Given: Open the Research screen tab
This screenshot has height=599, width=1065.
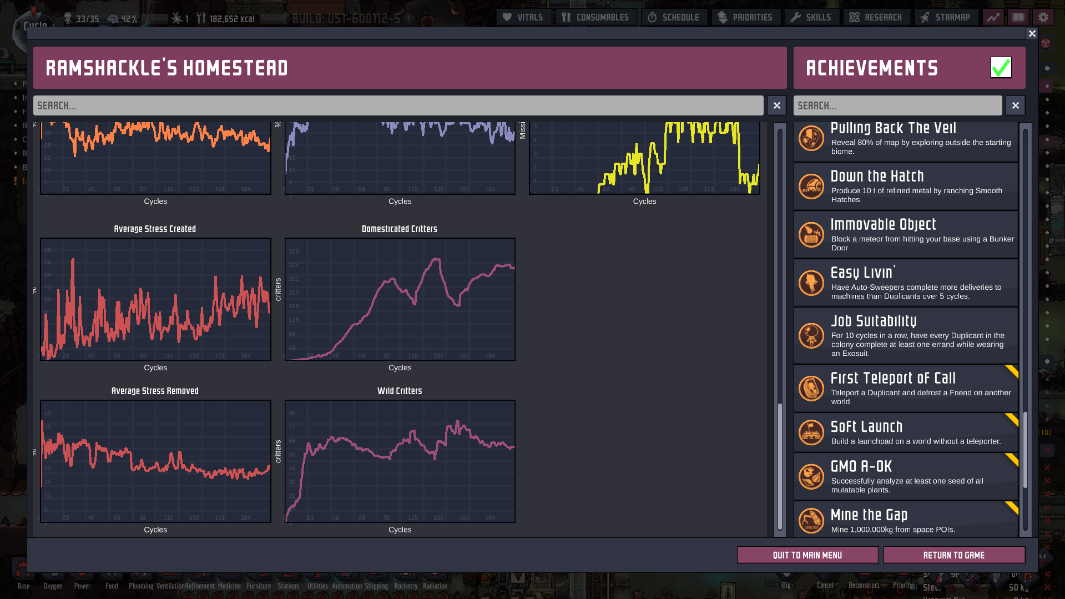Looking at the screenshot, I should click(875, 17).
